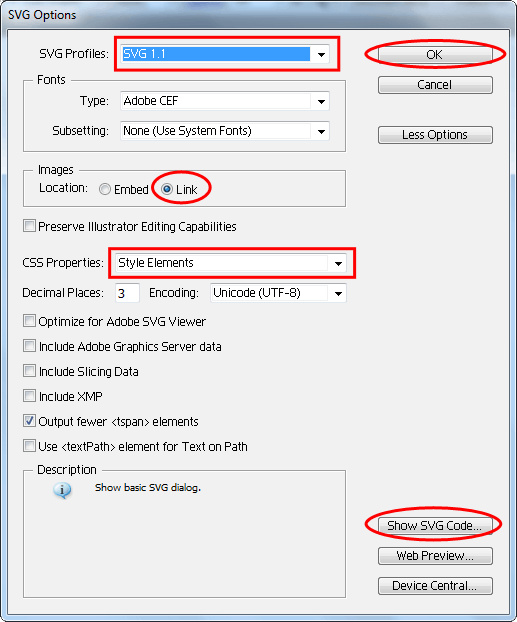517x622 pixels.
Task: Click the OK button
Action: click(435, 54)
